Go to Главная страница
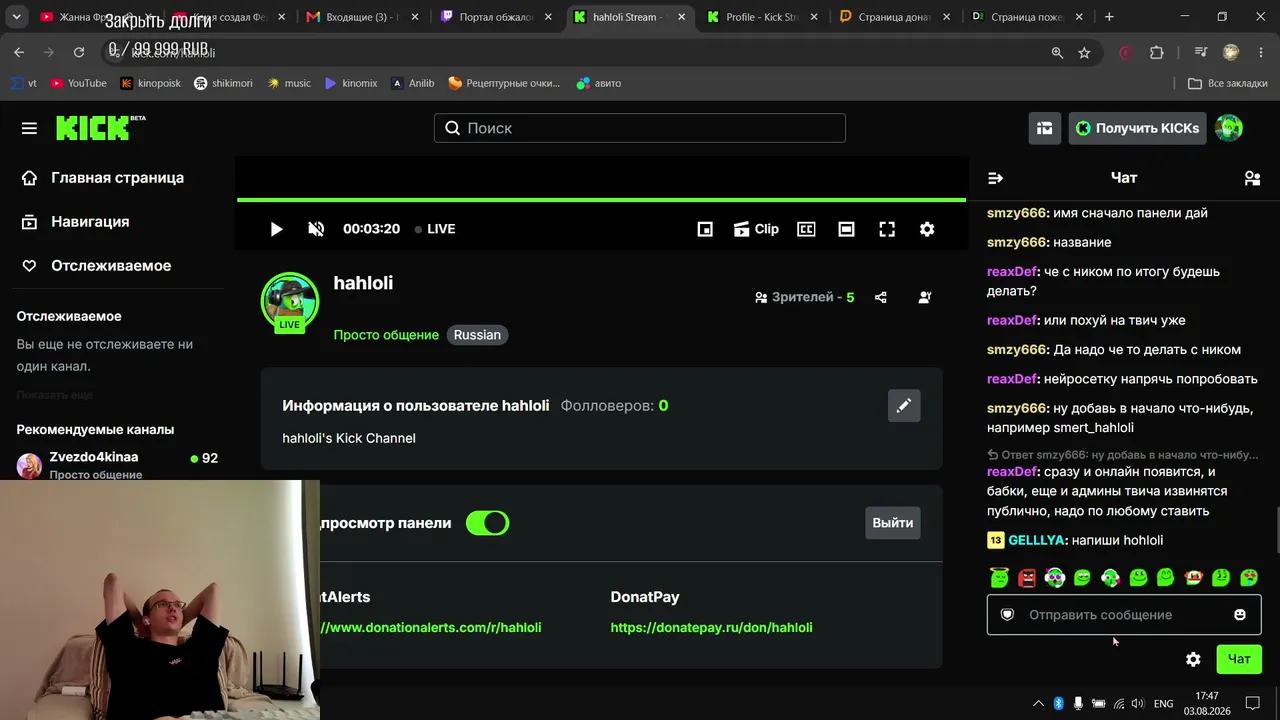Image resolution: width=1280 pixels, height=720 pixels. tap(102, 178)
